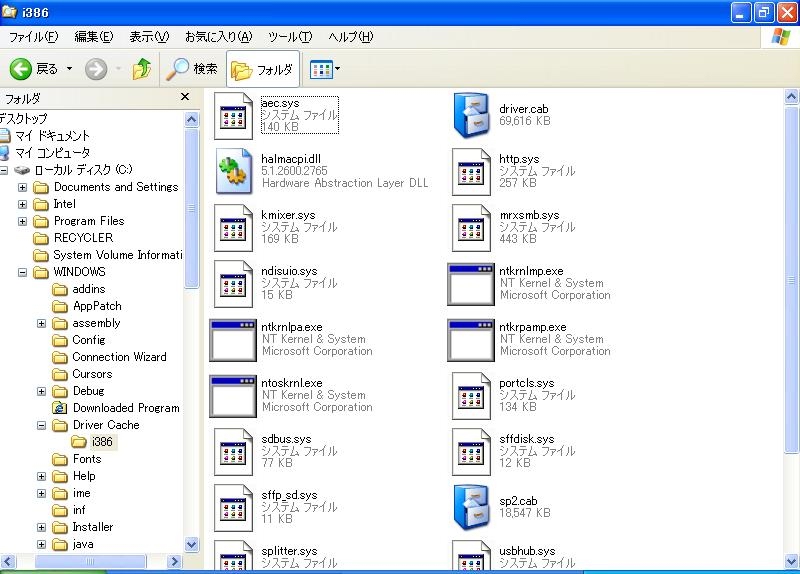Click the folder tree vertical scrollbar down arrow
This screenshot has width=800, height=574.
coord(192,545)
